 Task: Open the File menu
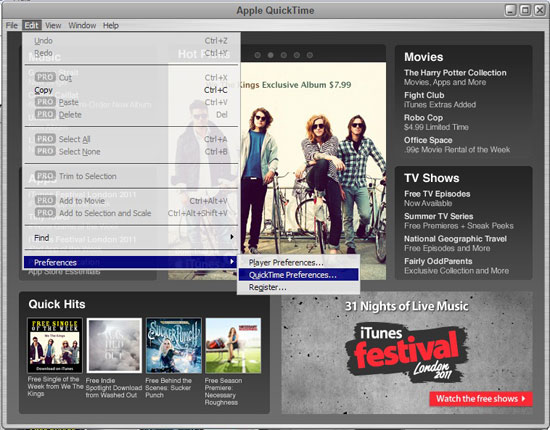[x=12, y=26]
